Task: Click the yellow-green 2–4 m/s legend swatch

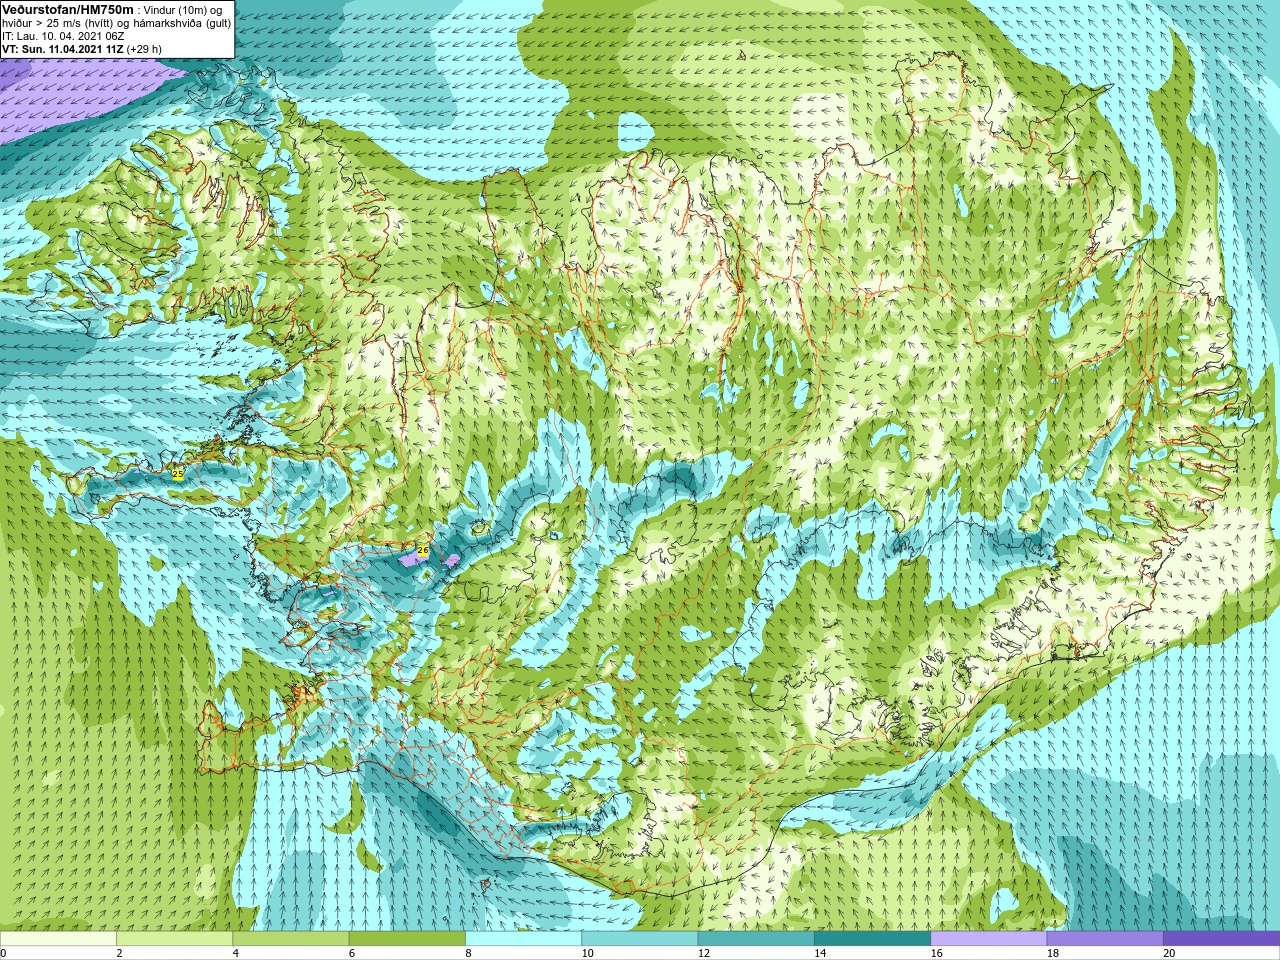Action: pos(174,939)
